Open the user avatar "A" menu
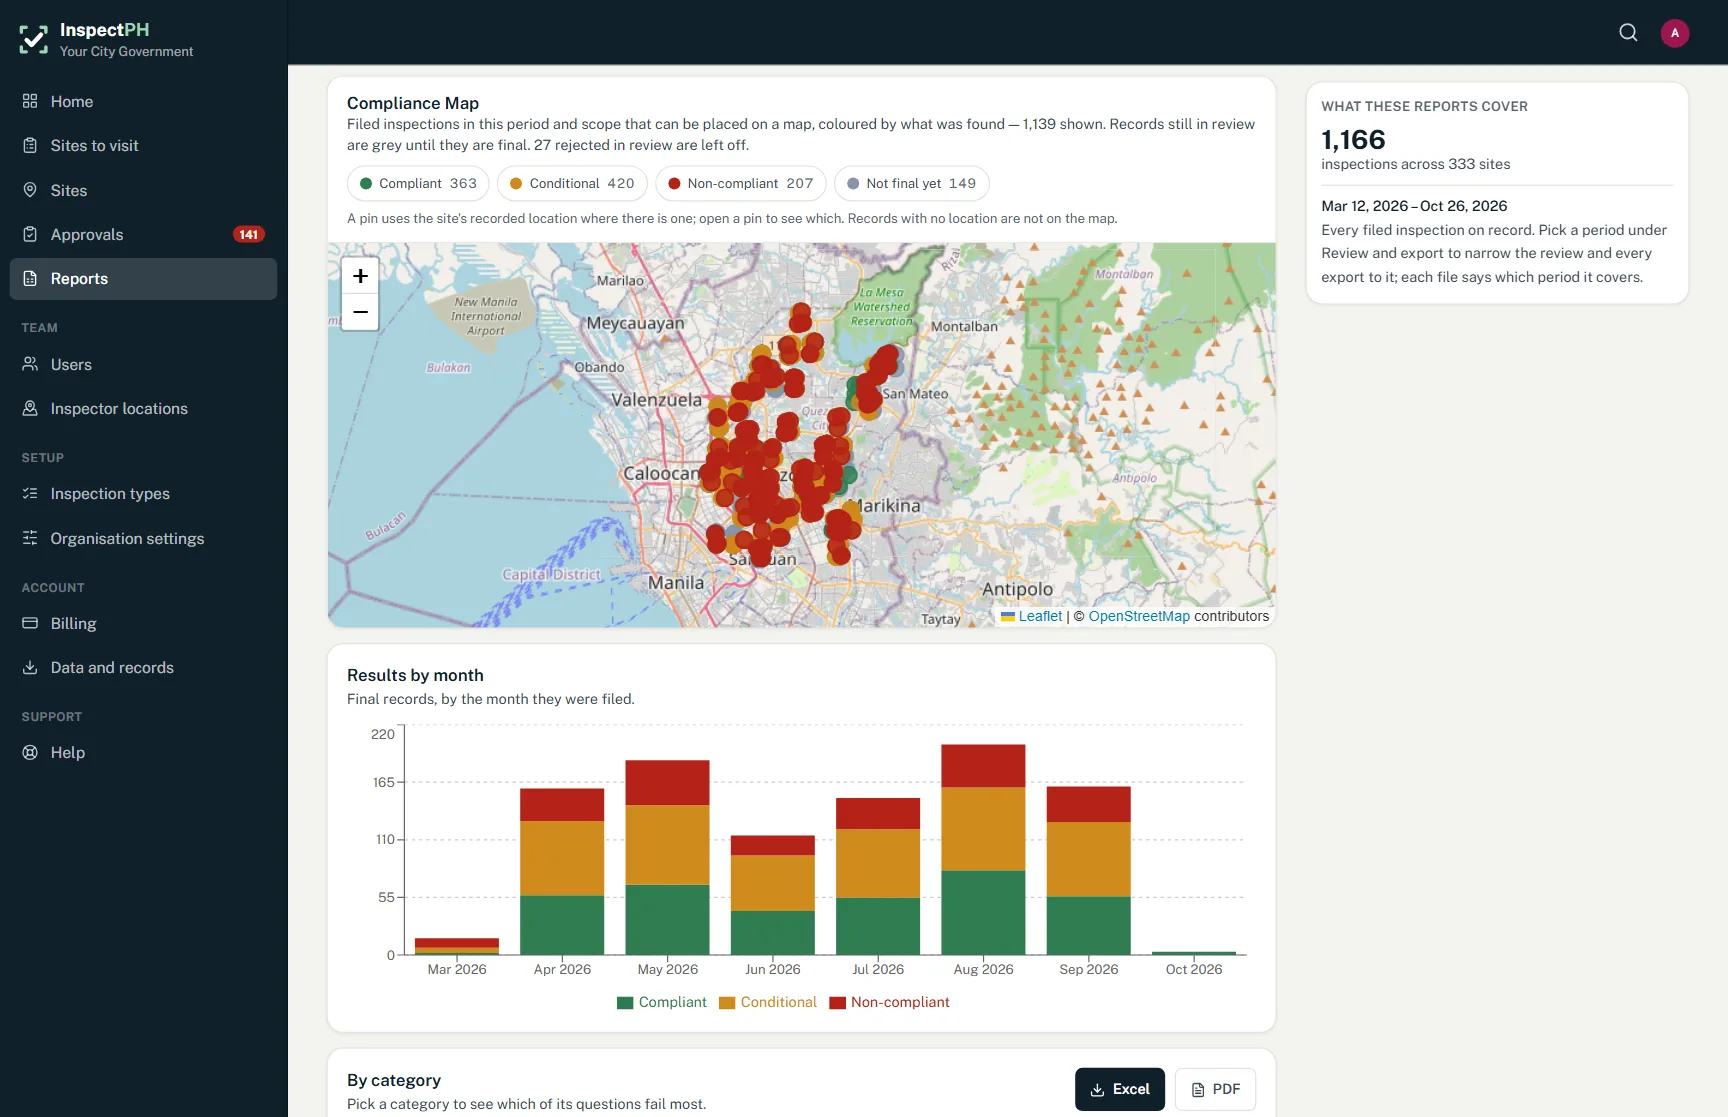Image resolution: width=1728 pixels, height=1117 pixels. coord(1675,33)
